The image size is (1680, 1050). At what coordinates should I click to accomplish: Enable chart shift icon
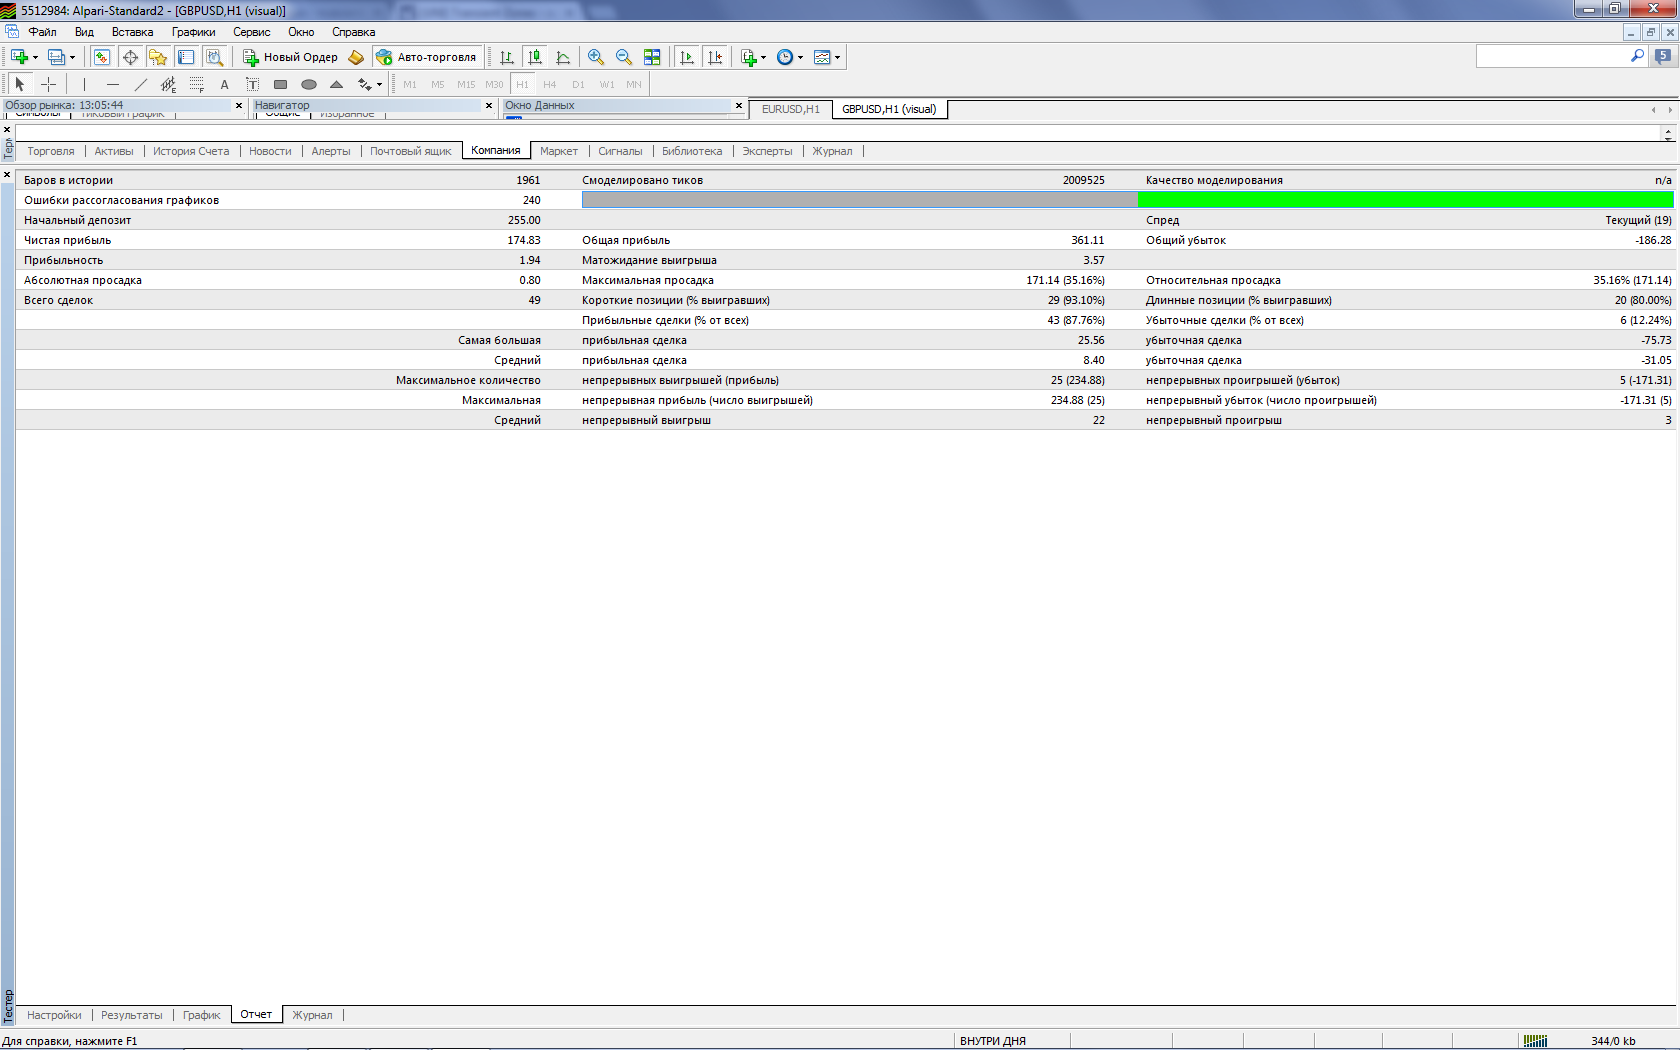[715, 57]
